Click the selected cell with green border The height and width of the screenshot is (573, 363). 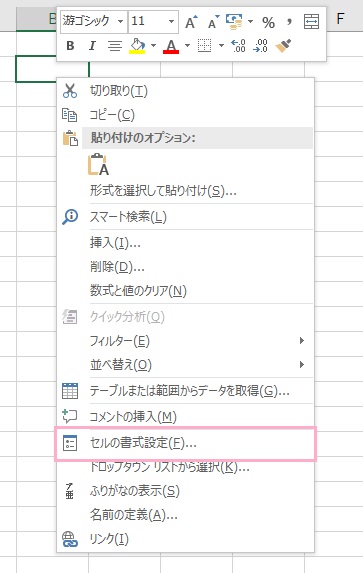tap(36, 69)
